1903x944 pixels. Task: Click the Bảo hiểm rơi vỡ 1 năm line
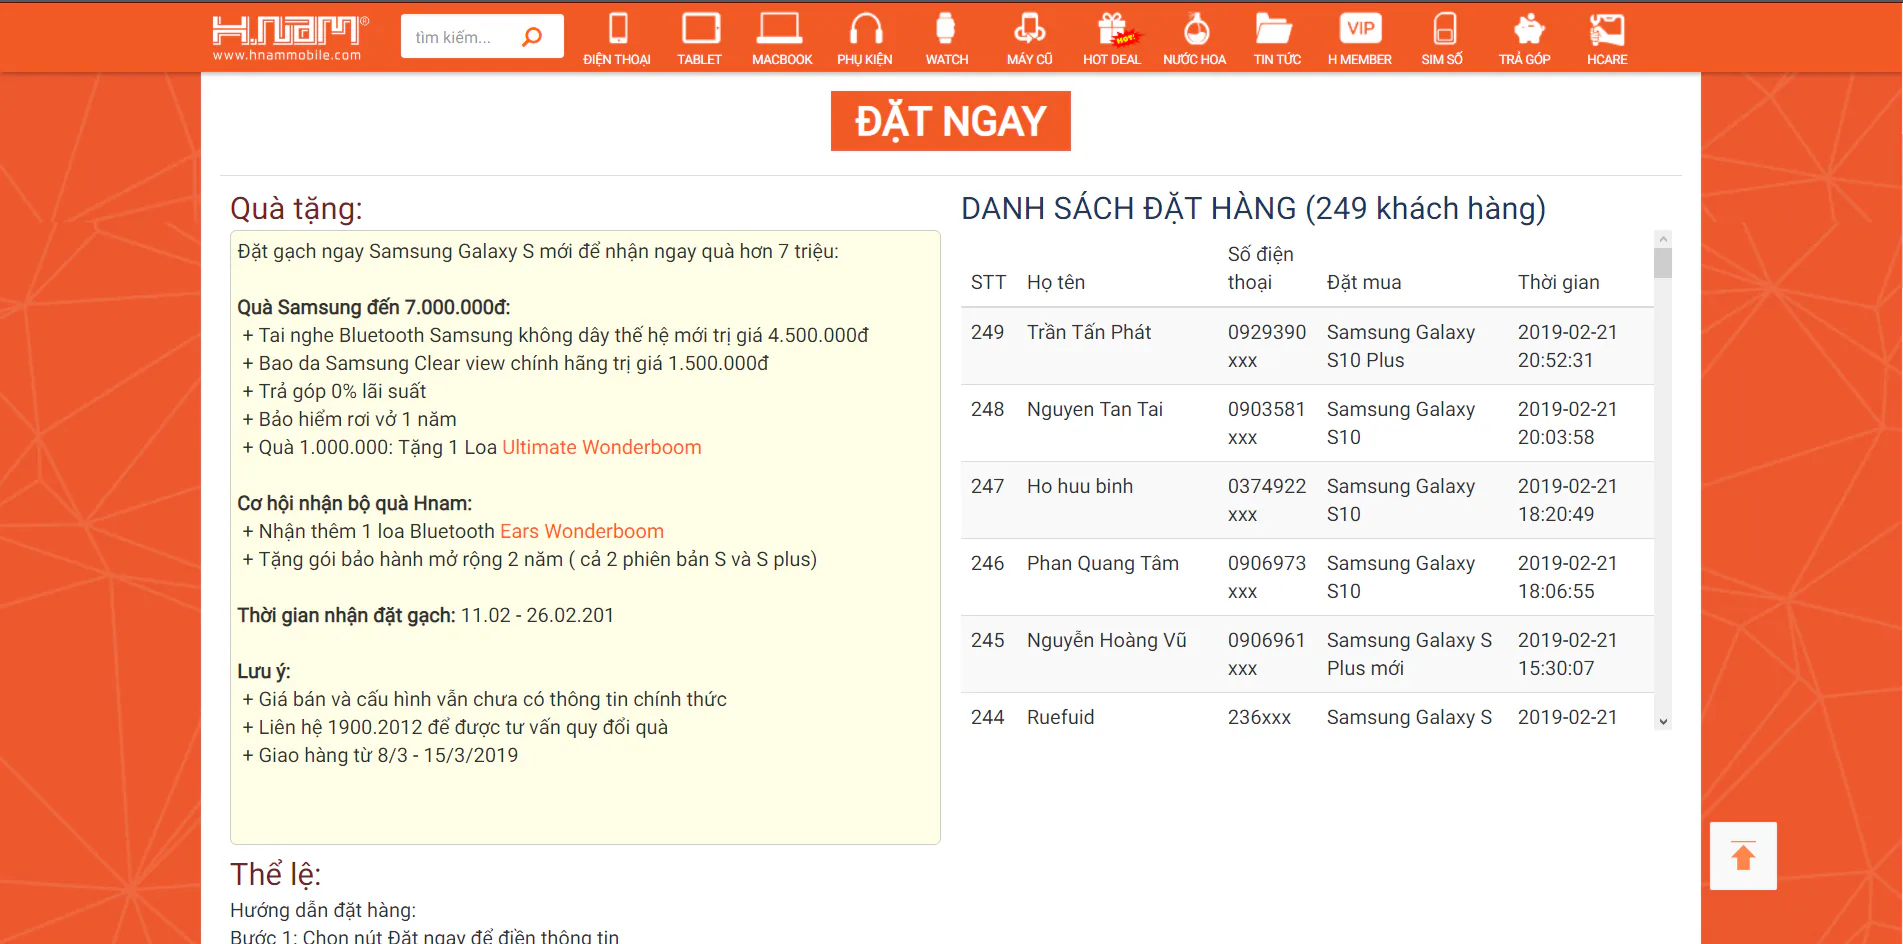[349, 419]
